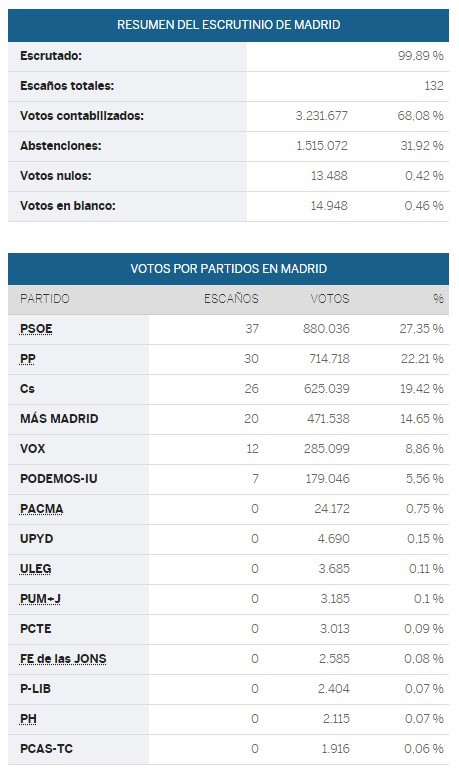Click the VOTOS column header
This screenshot has width=459, height=775.
(330, 299)
